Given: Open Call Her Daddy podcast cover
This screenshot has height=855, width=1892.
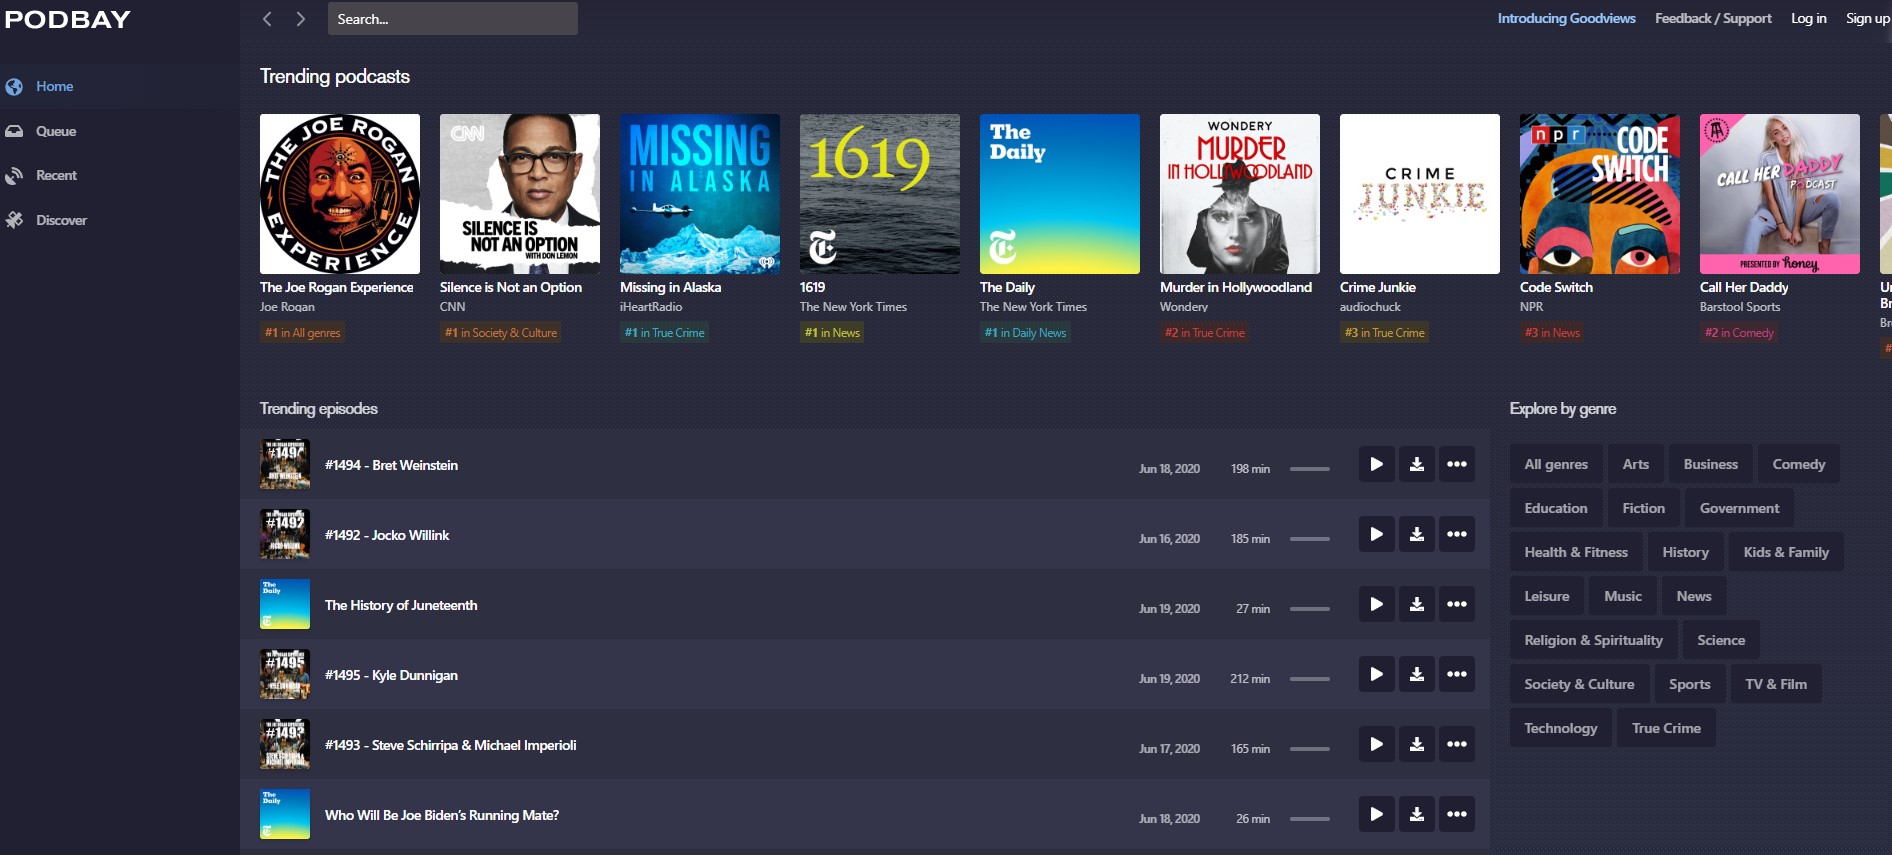Looking at the screenshot, I should point(1780,194).
